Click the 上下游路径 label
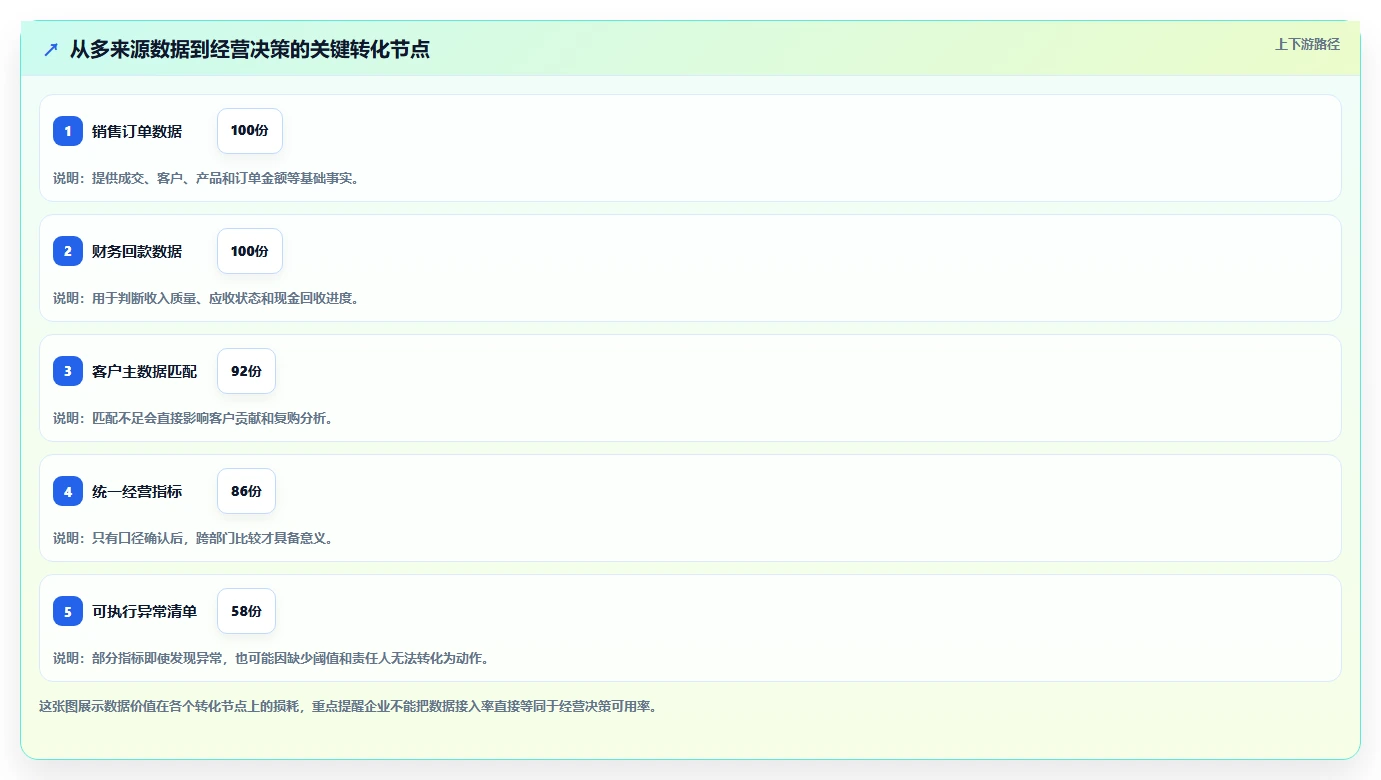1381x780 pixels. [1307, 44]
